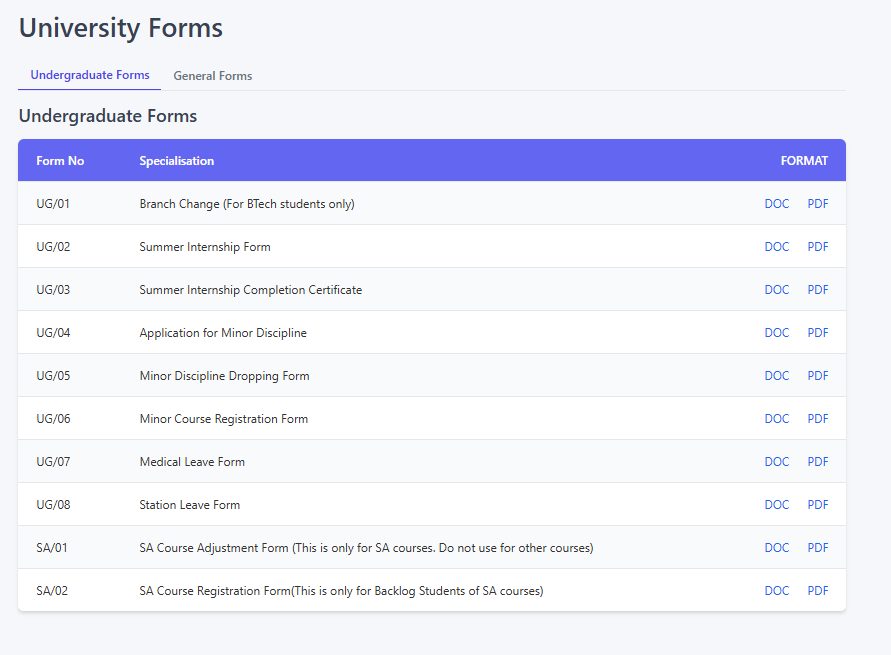The height and width of the screenshot is (655, 891).
Task: Get PDF of Summer Internship Completion Certificate
Action: coord(818,290)
